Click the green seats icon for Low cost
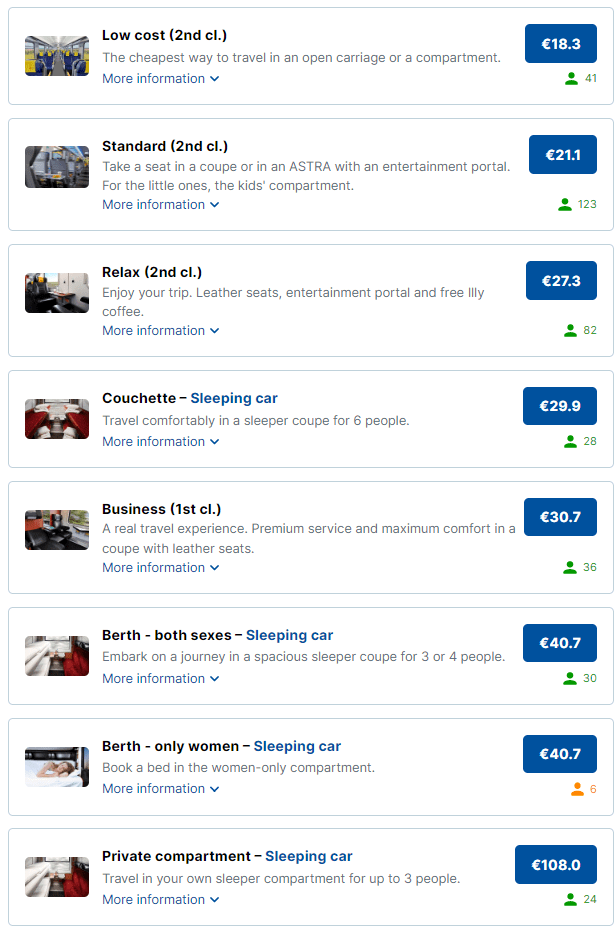 571,79
